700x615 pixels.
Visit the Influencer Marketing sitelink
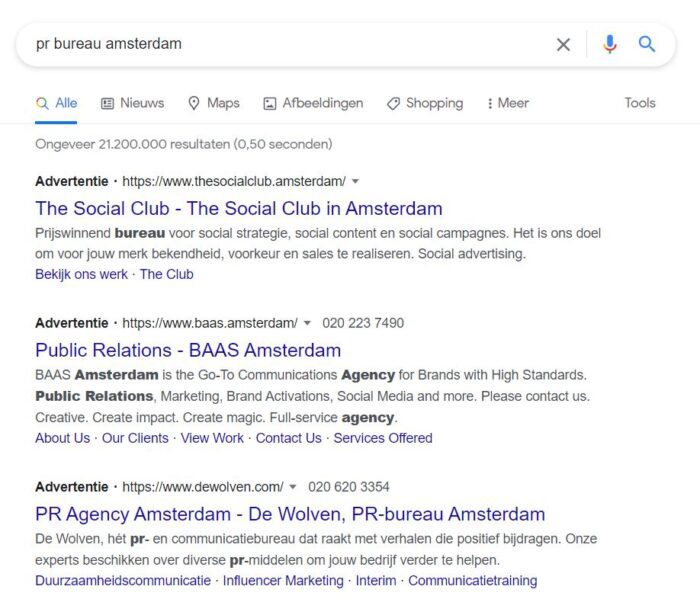coord(283,580)
